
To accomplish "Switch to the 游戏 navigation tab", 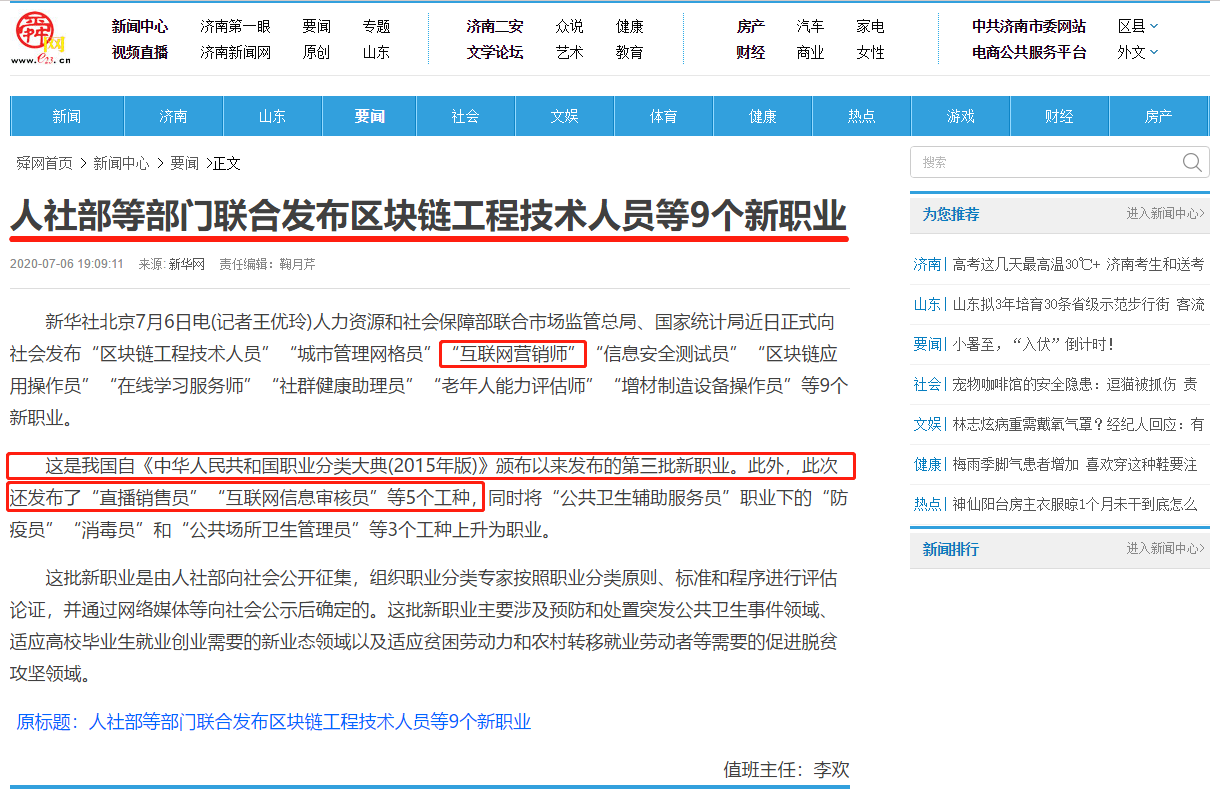I will pyautogui.click(x=960, y=117).
